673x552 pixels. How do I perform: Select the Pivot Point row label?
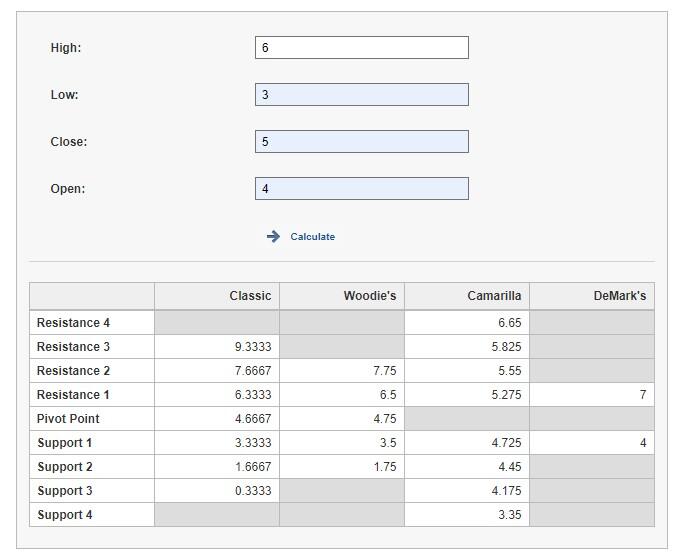[x=68, y=419]
